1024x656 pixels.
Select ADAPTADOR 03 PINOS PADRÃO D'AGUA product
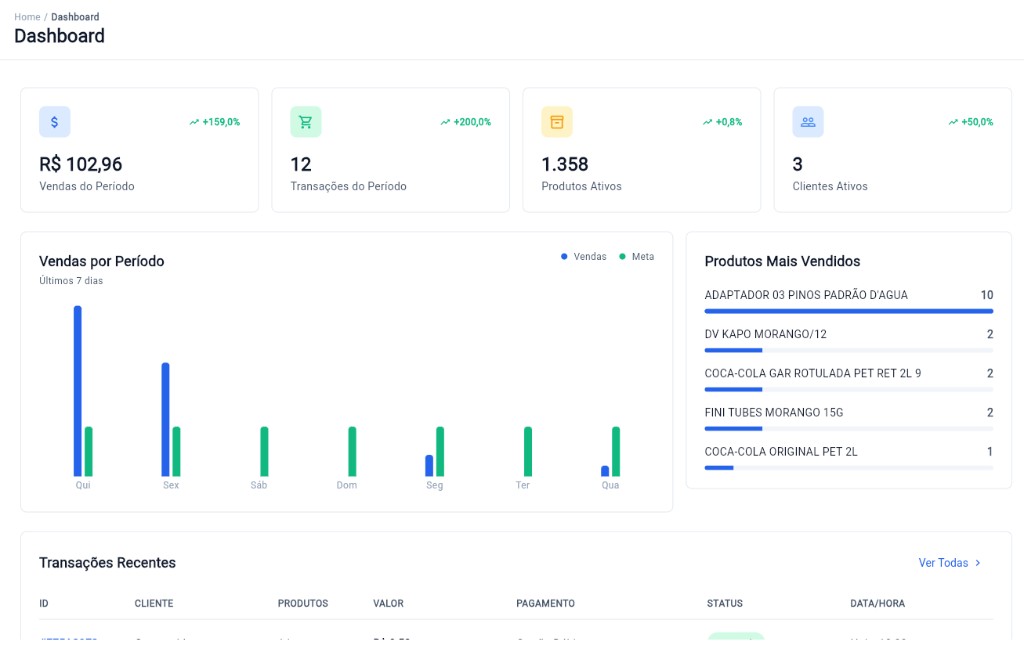(806, 295)
